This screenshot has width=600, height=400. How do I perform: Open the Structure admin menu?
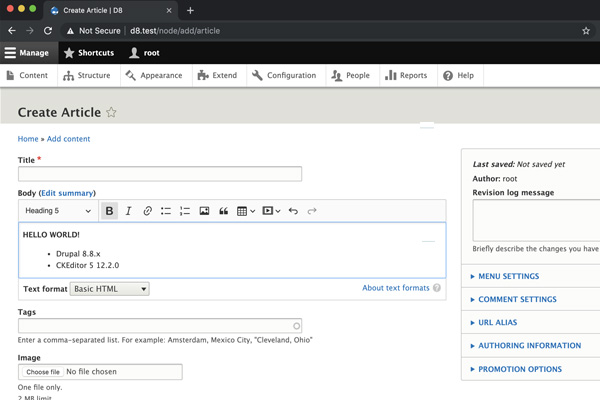(x=87, y=75)
